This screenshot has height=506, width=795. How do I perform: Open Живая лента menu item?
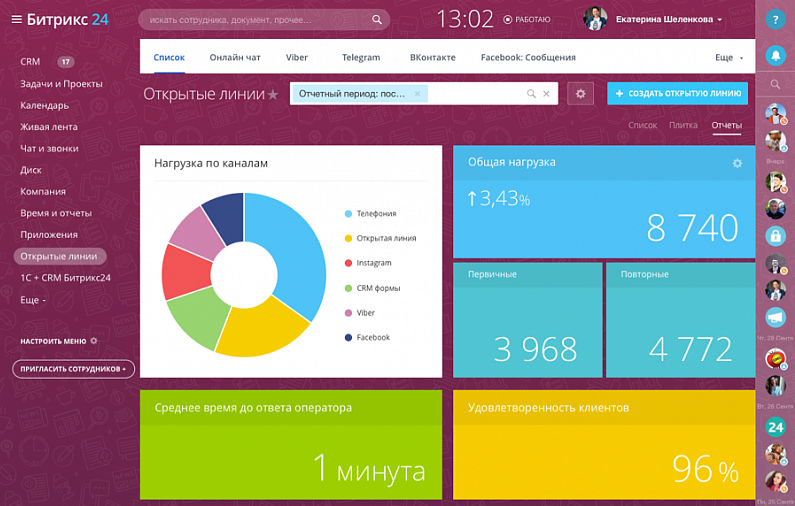49,127
